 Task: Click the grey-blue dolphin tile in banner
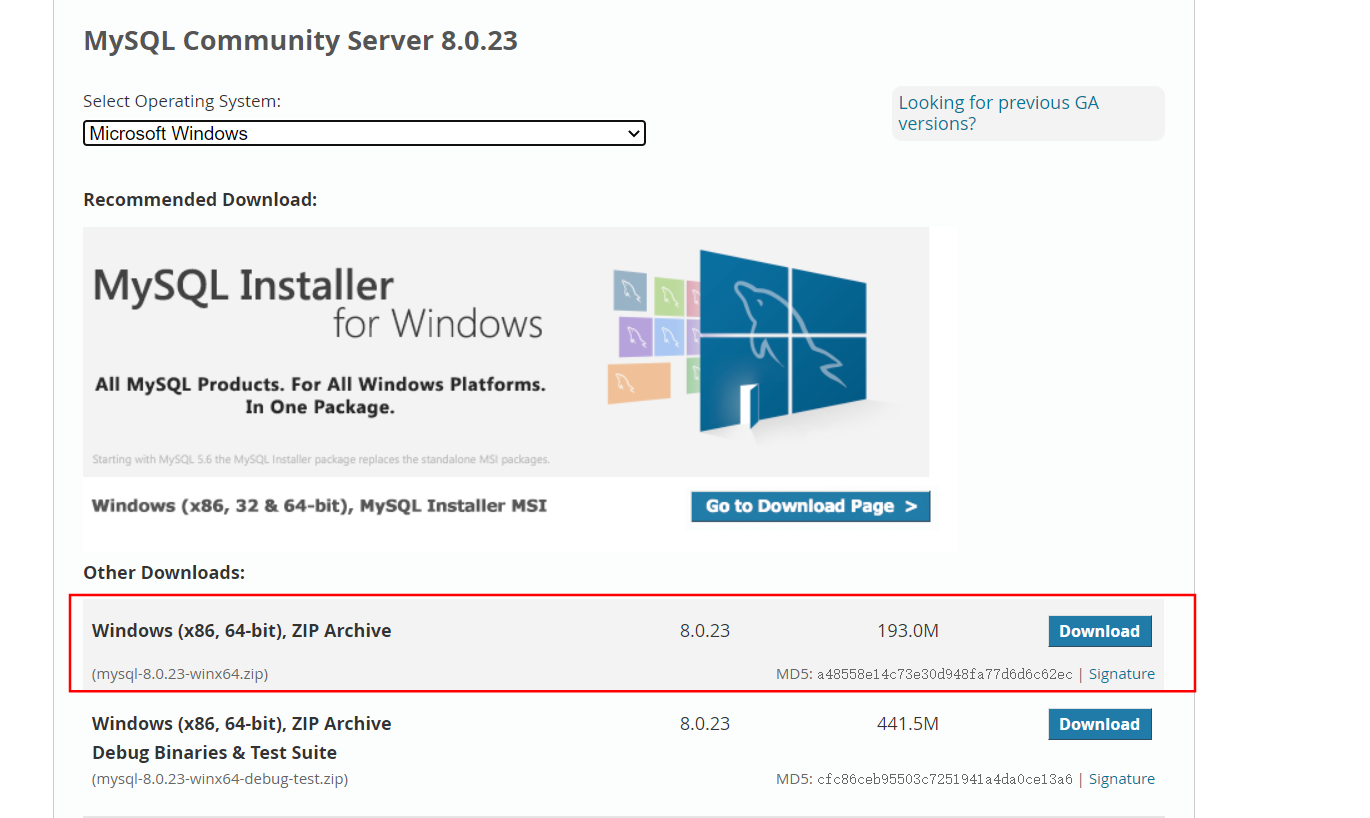tap(630, 290)
